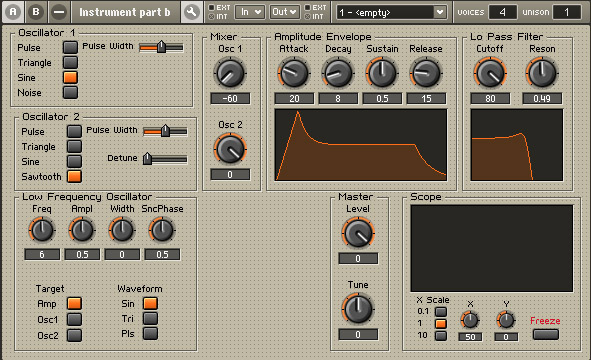Select Pls LFO waveform

150,334
